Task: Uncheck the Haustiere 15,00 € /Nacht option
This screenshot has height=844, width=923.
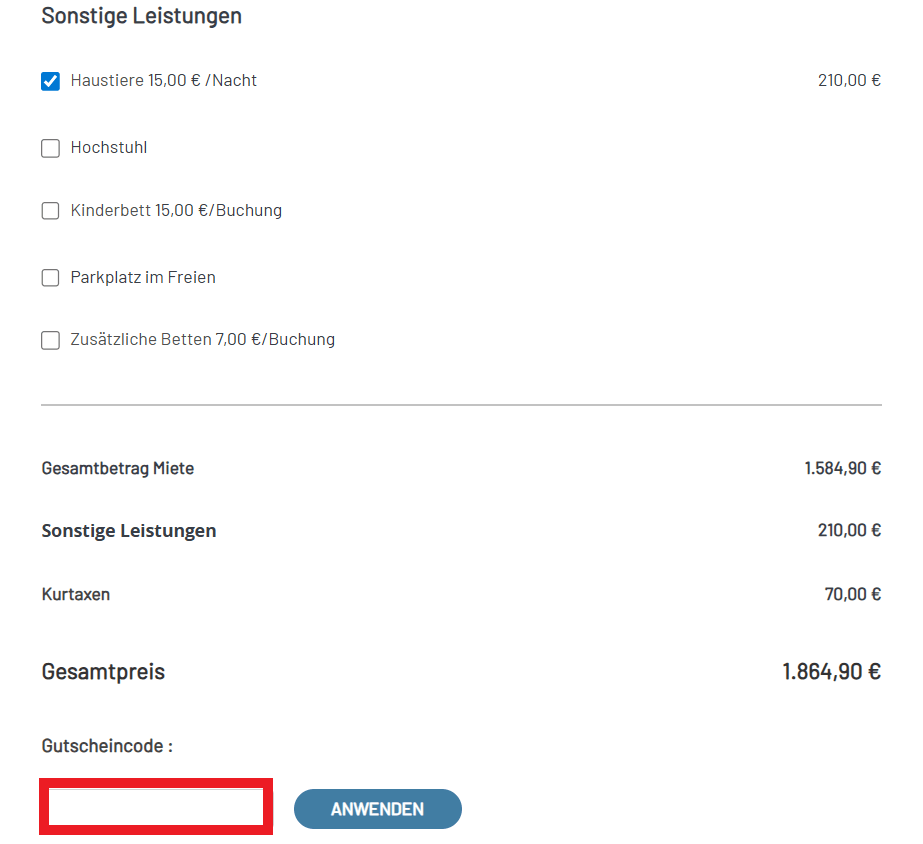Action: 50,81
